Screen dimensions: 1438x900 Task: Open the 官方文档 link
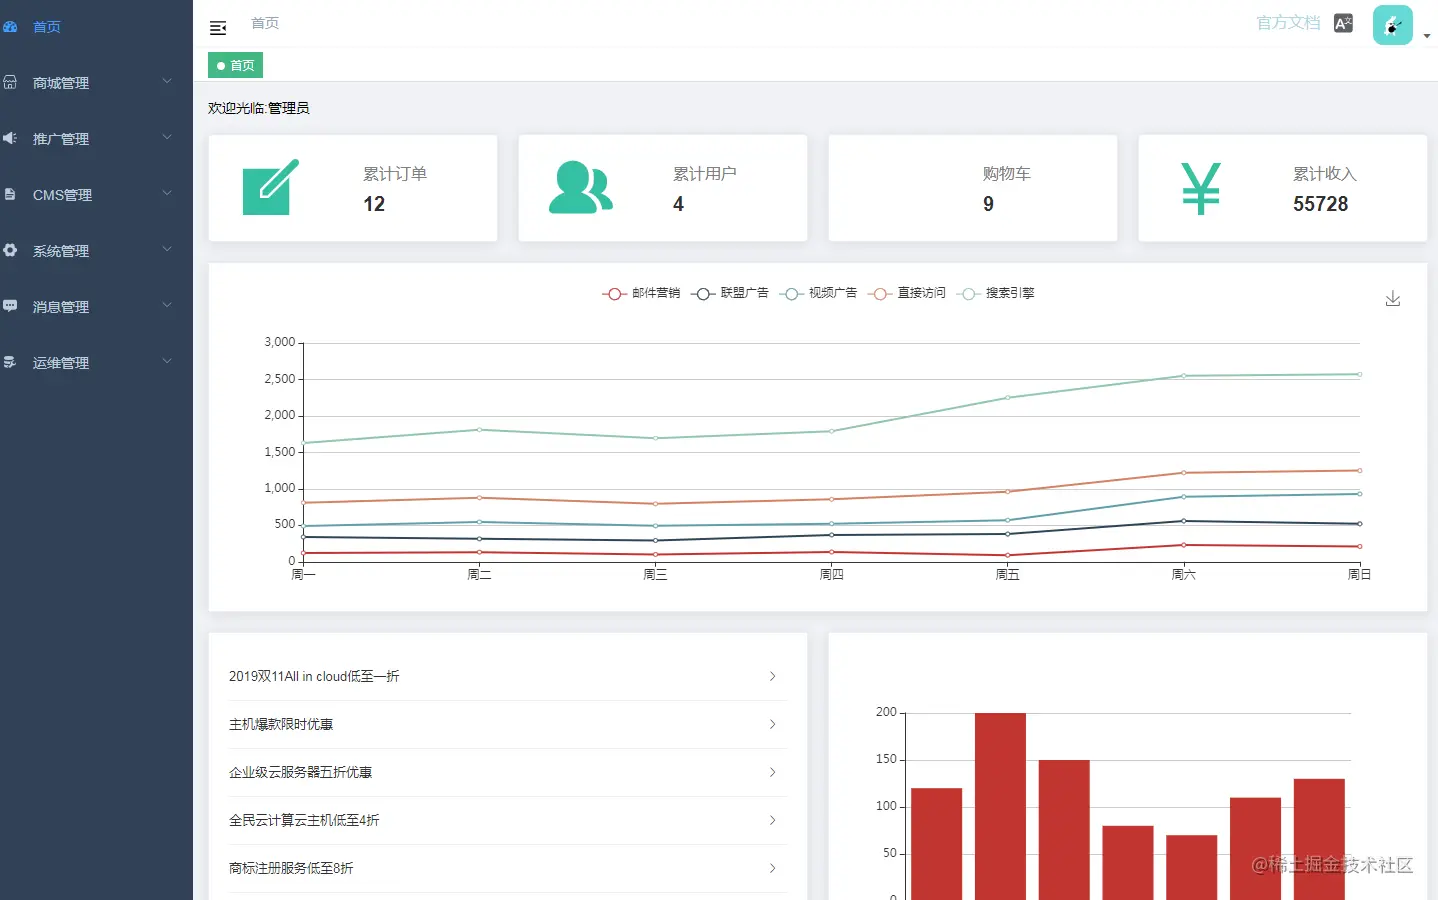[1288, 23]
